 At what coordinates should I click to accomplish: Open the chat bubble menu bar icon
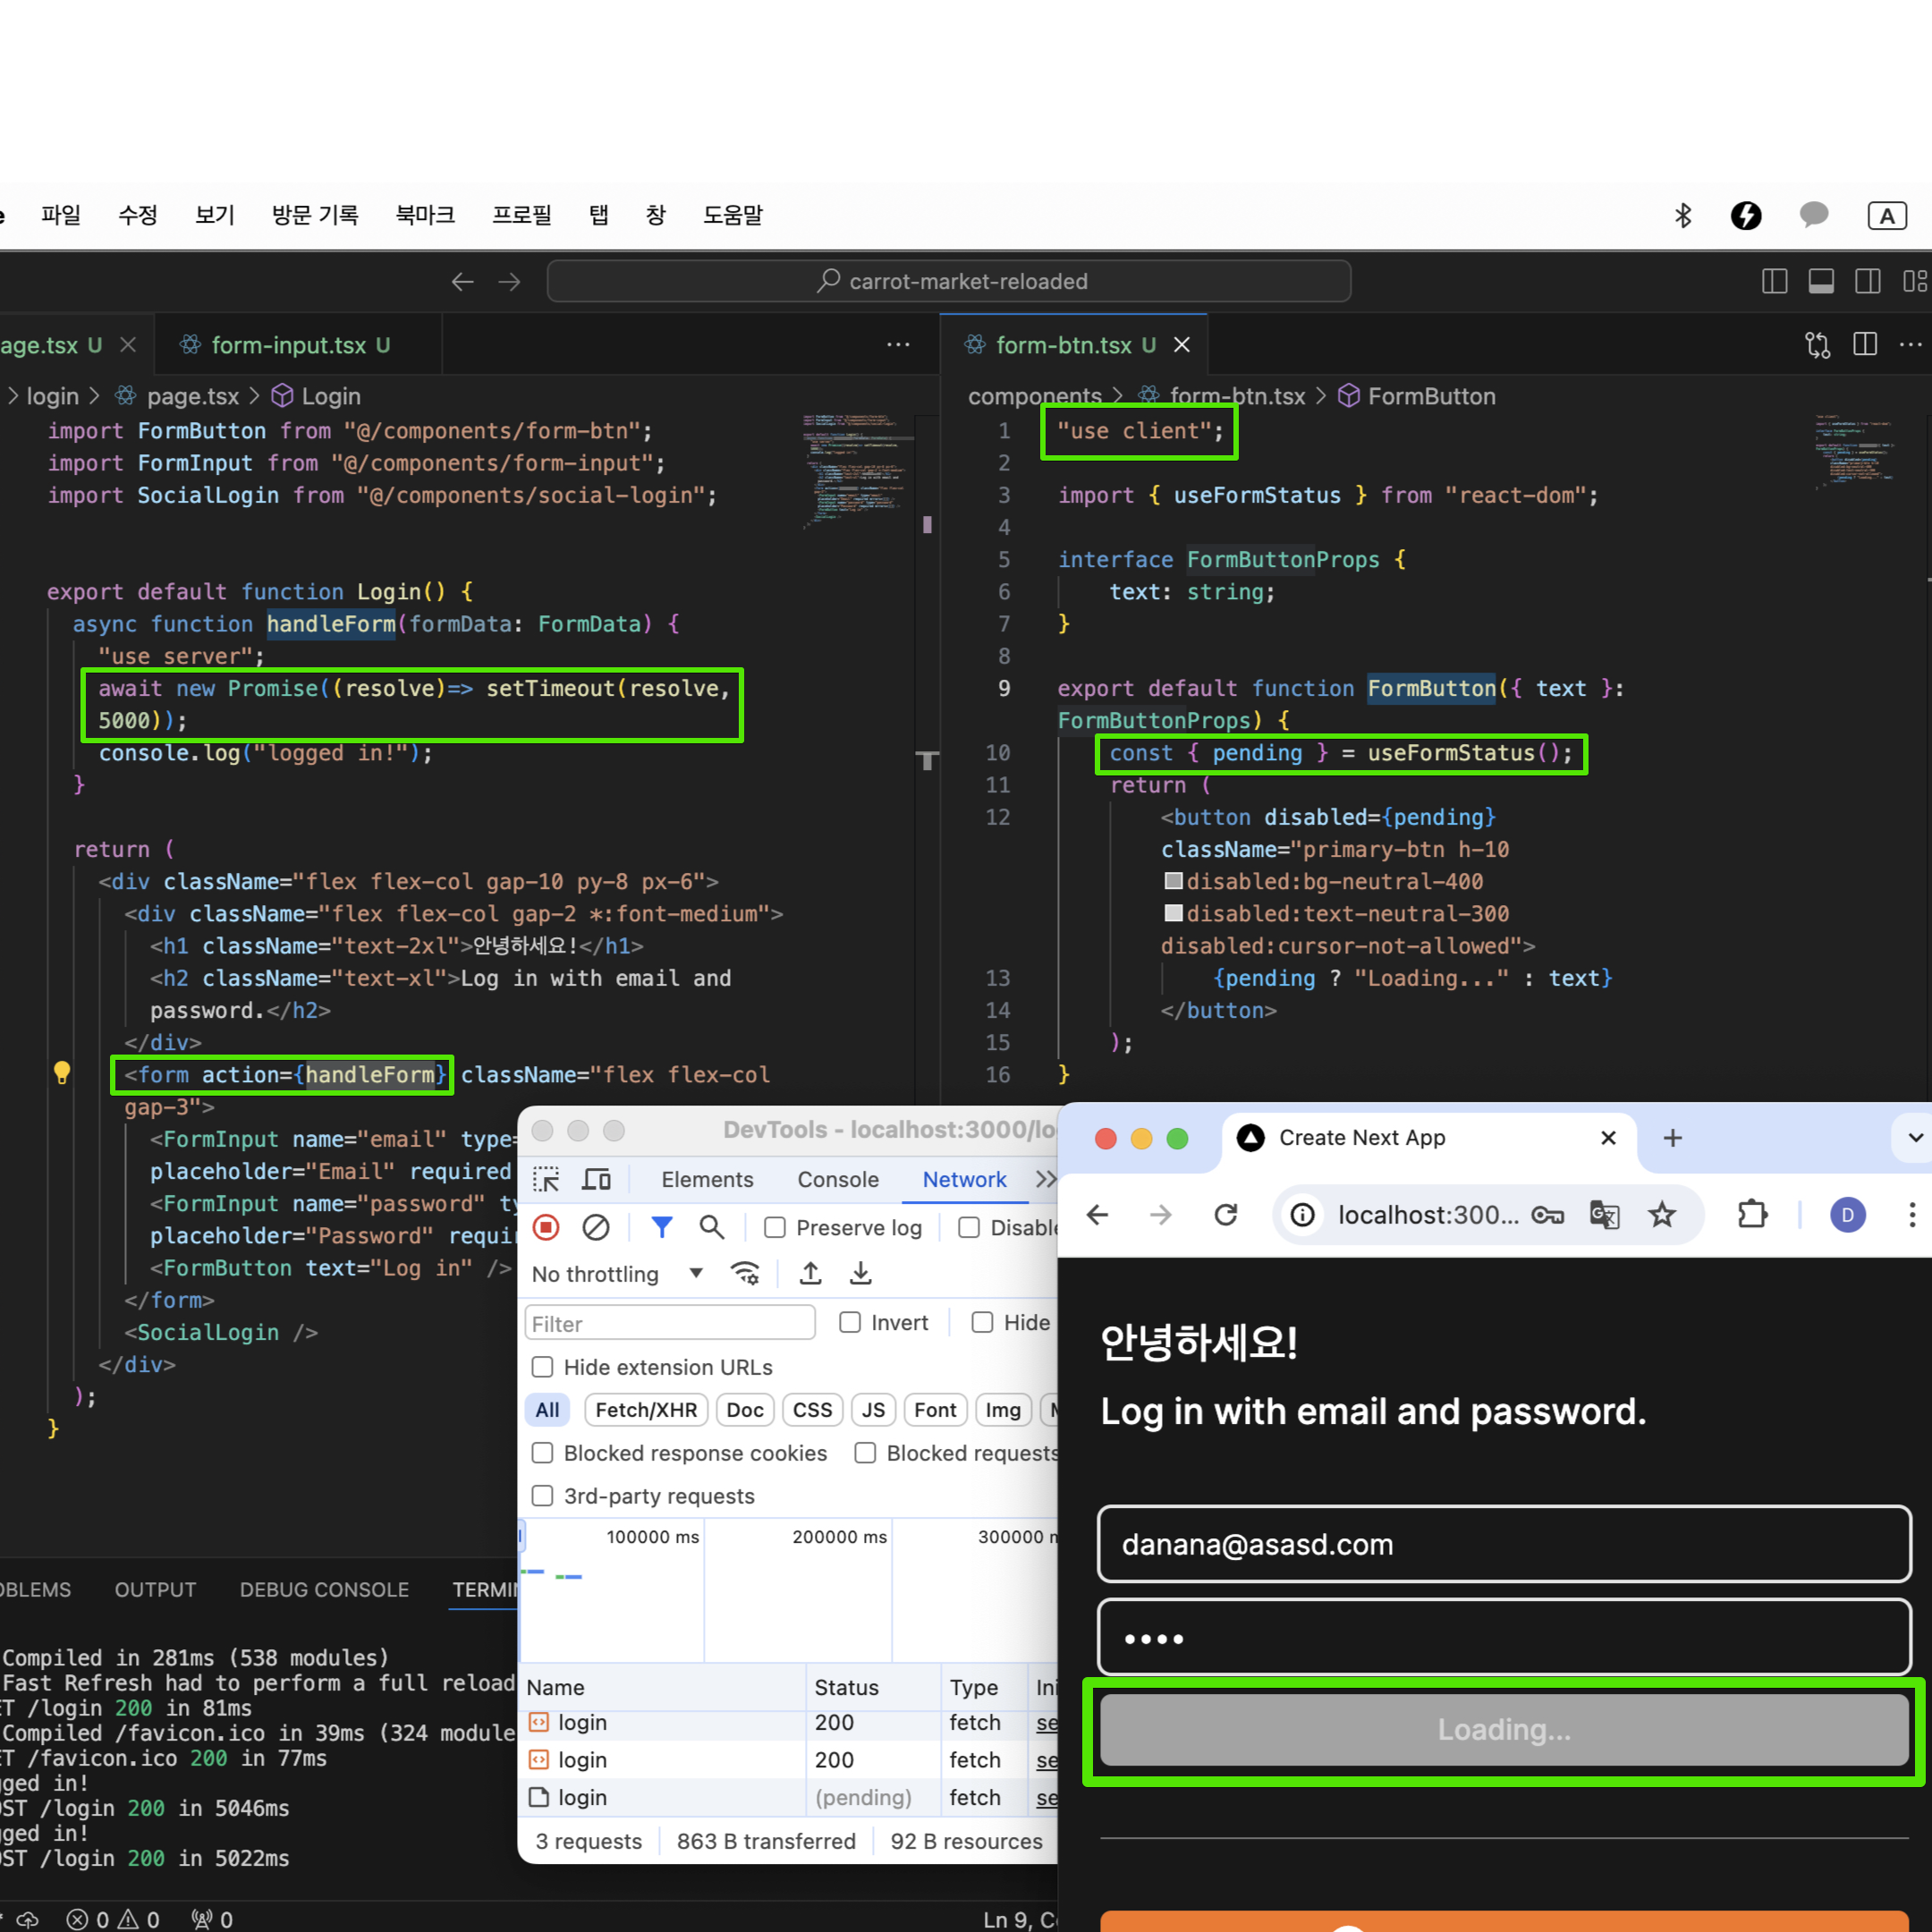point(1814,215)
